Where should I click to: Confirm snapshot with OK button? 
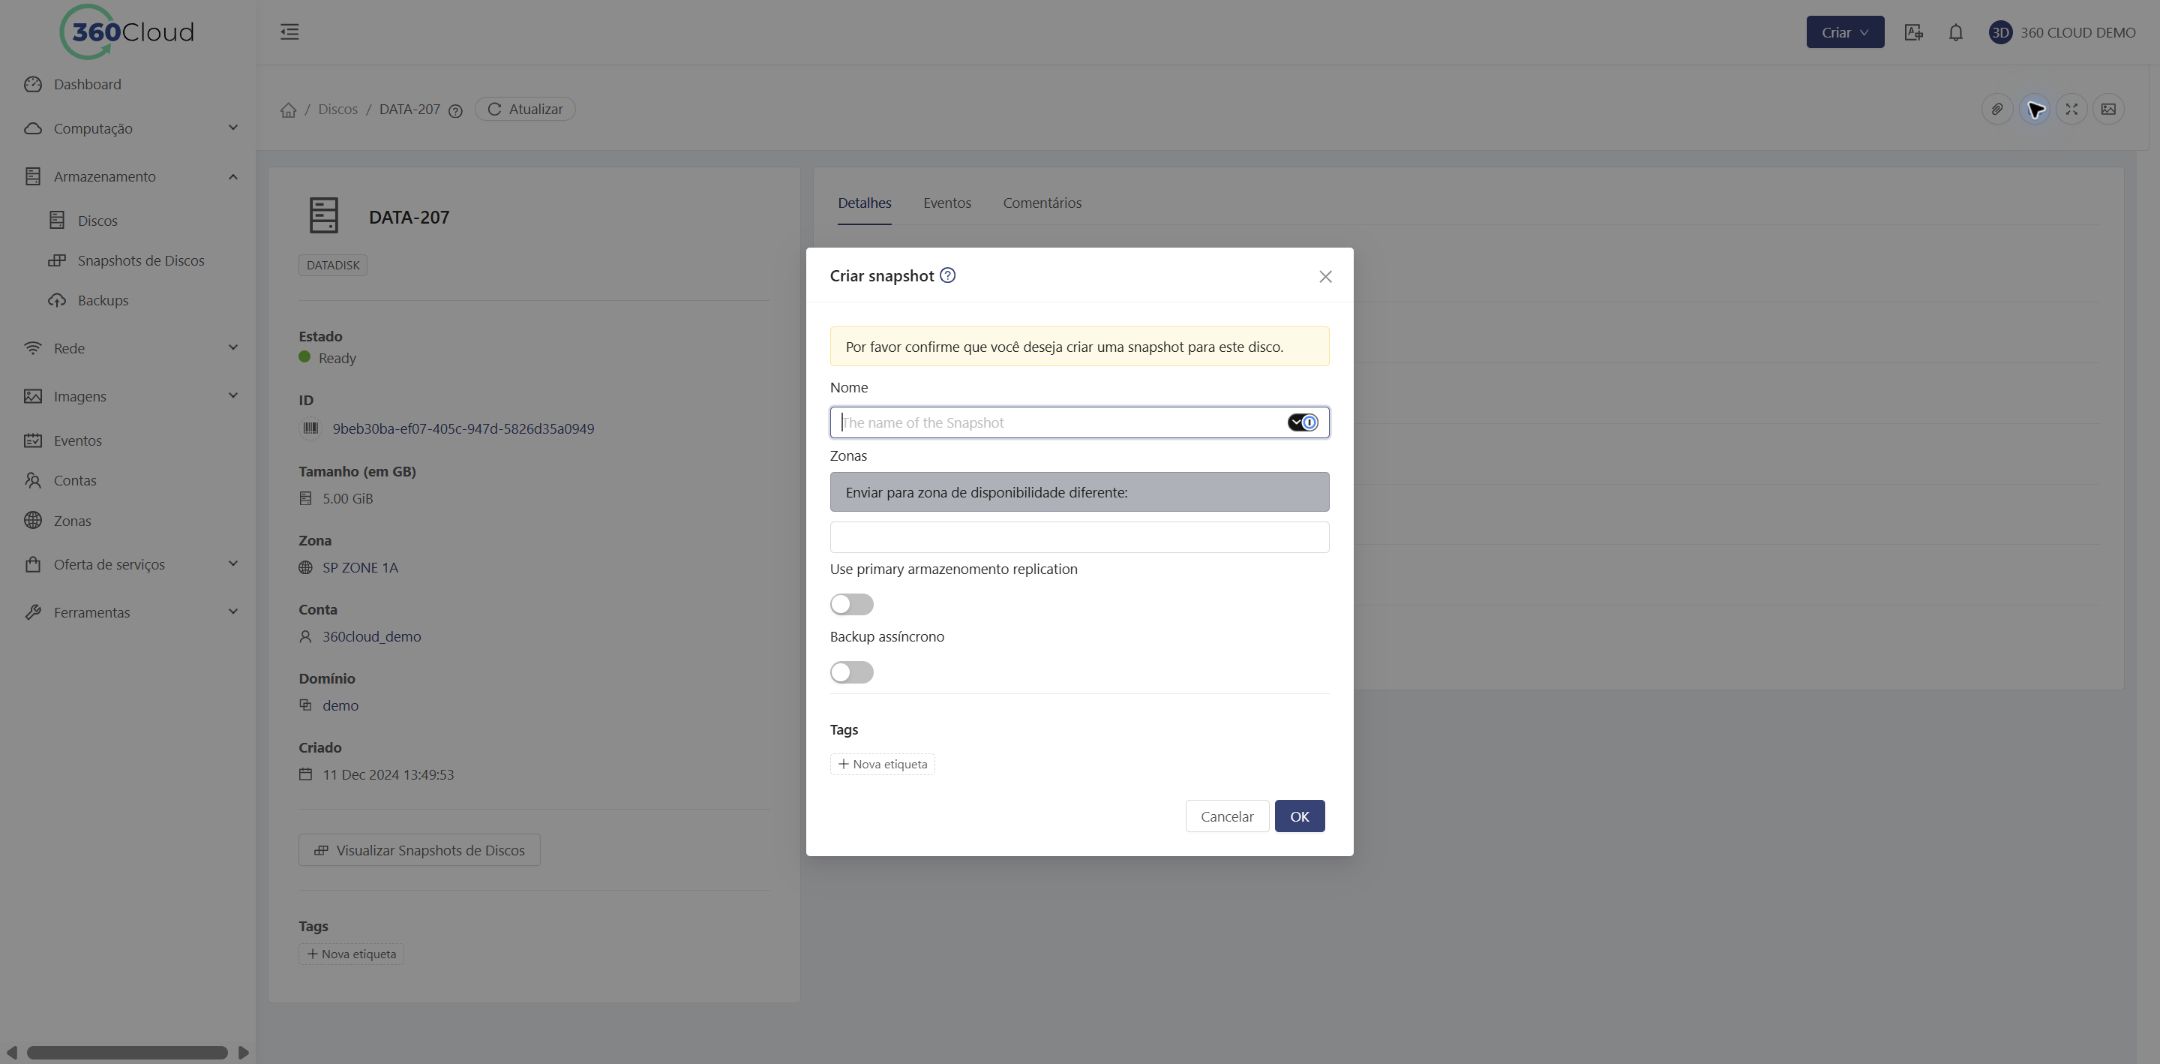(x=1299, y=816)
